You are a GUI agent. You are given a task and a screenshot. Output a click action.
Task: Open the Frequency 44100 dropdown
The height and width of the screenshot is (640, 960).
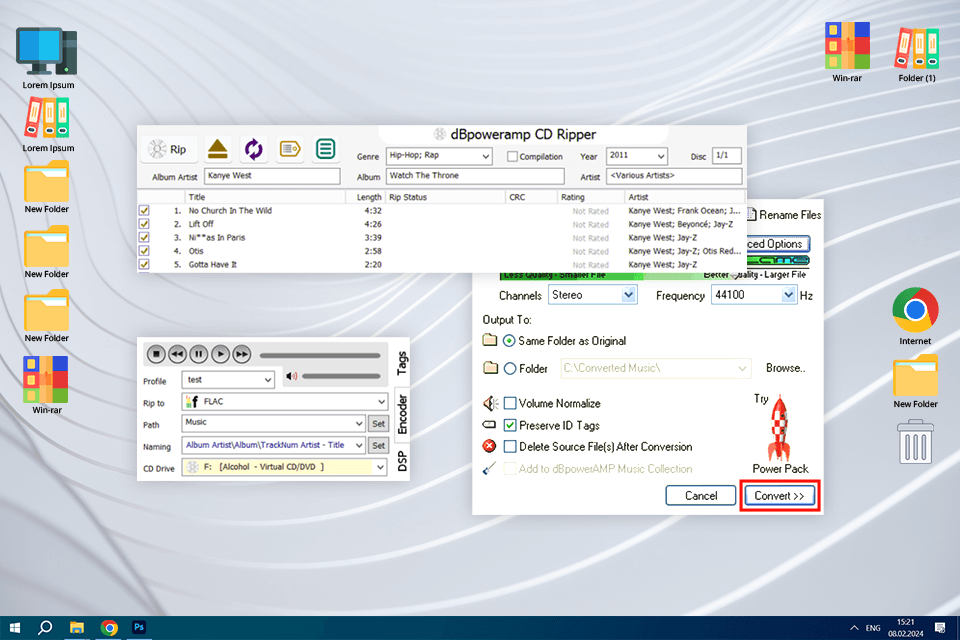click(789, 295)
